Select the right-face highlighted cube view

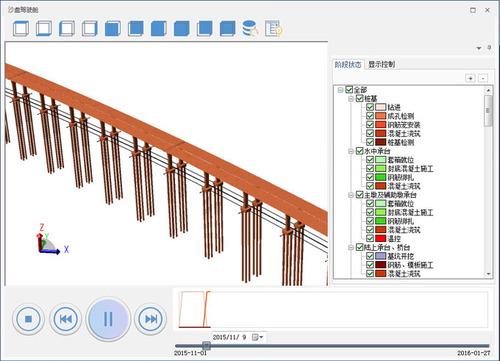[x=90, y=28]
